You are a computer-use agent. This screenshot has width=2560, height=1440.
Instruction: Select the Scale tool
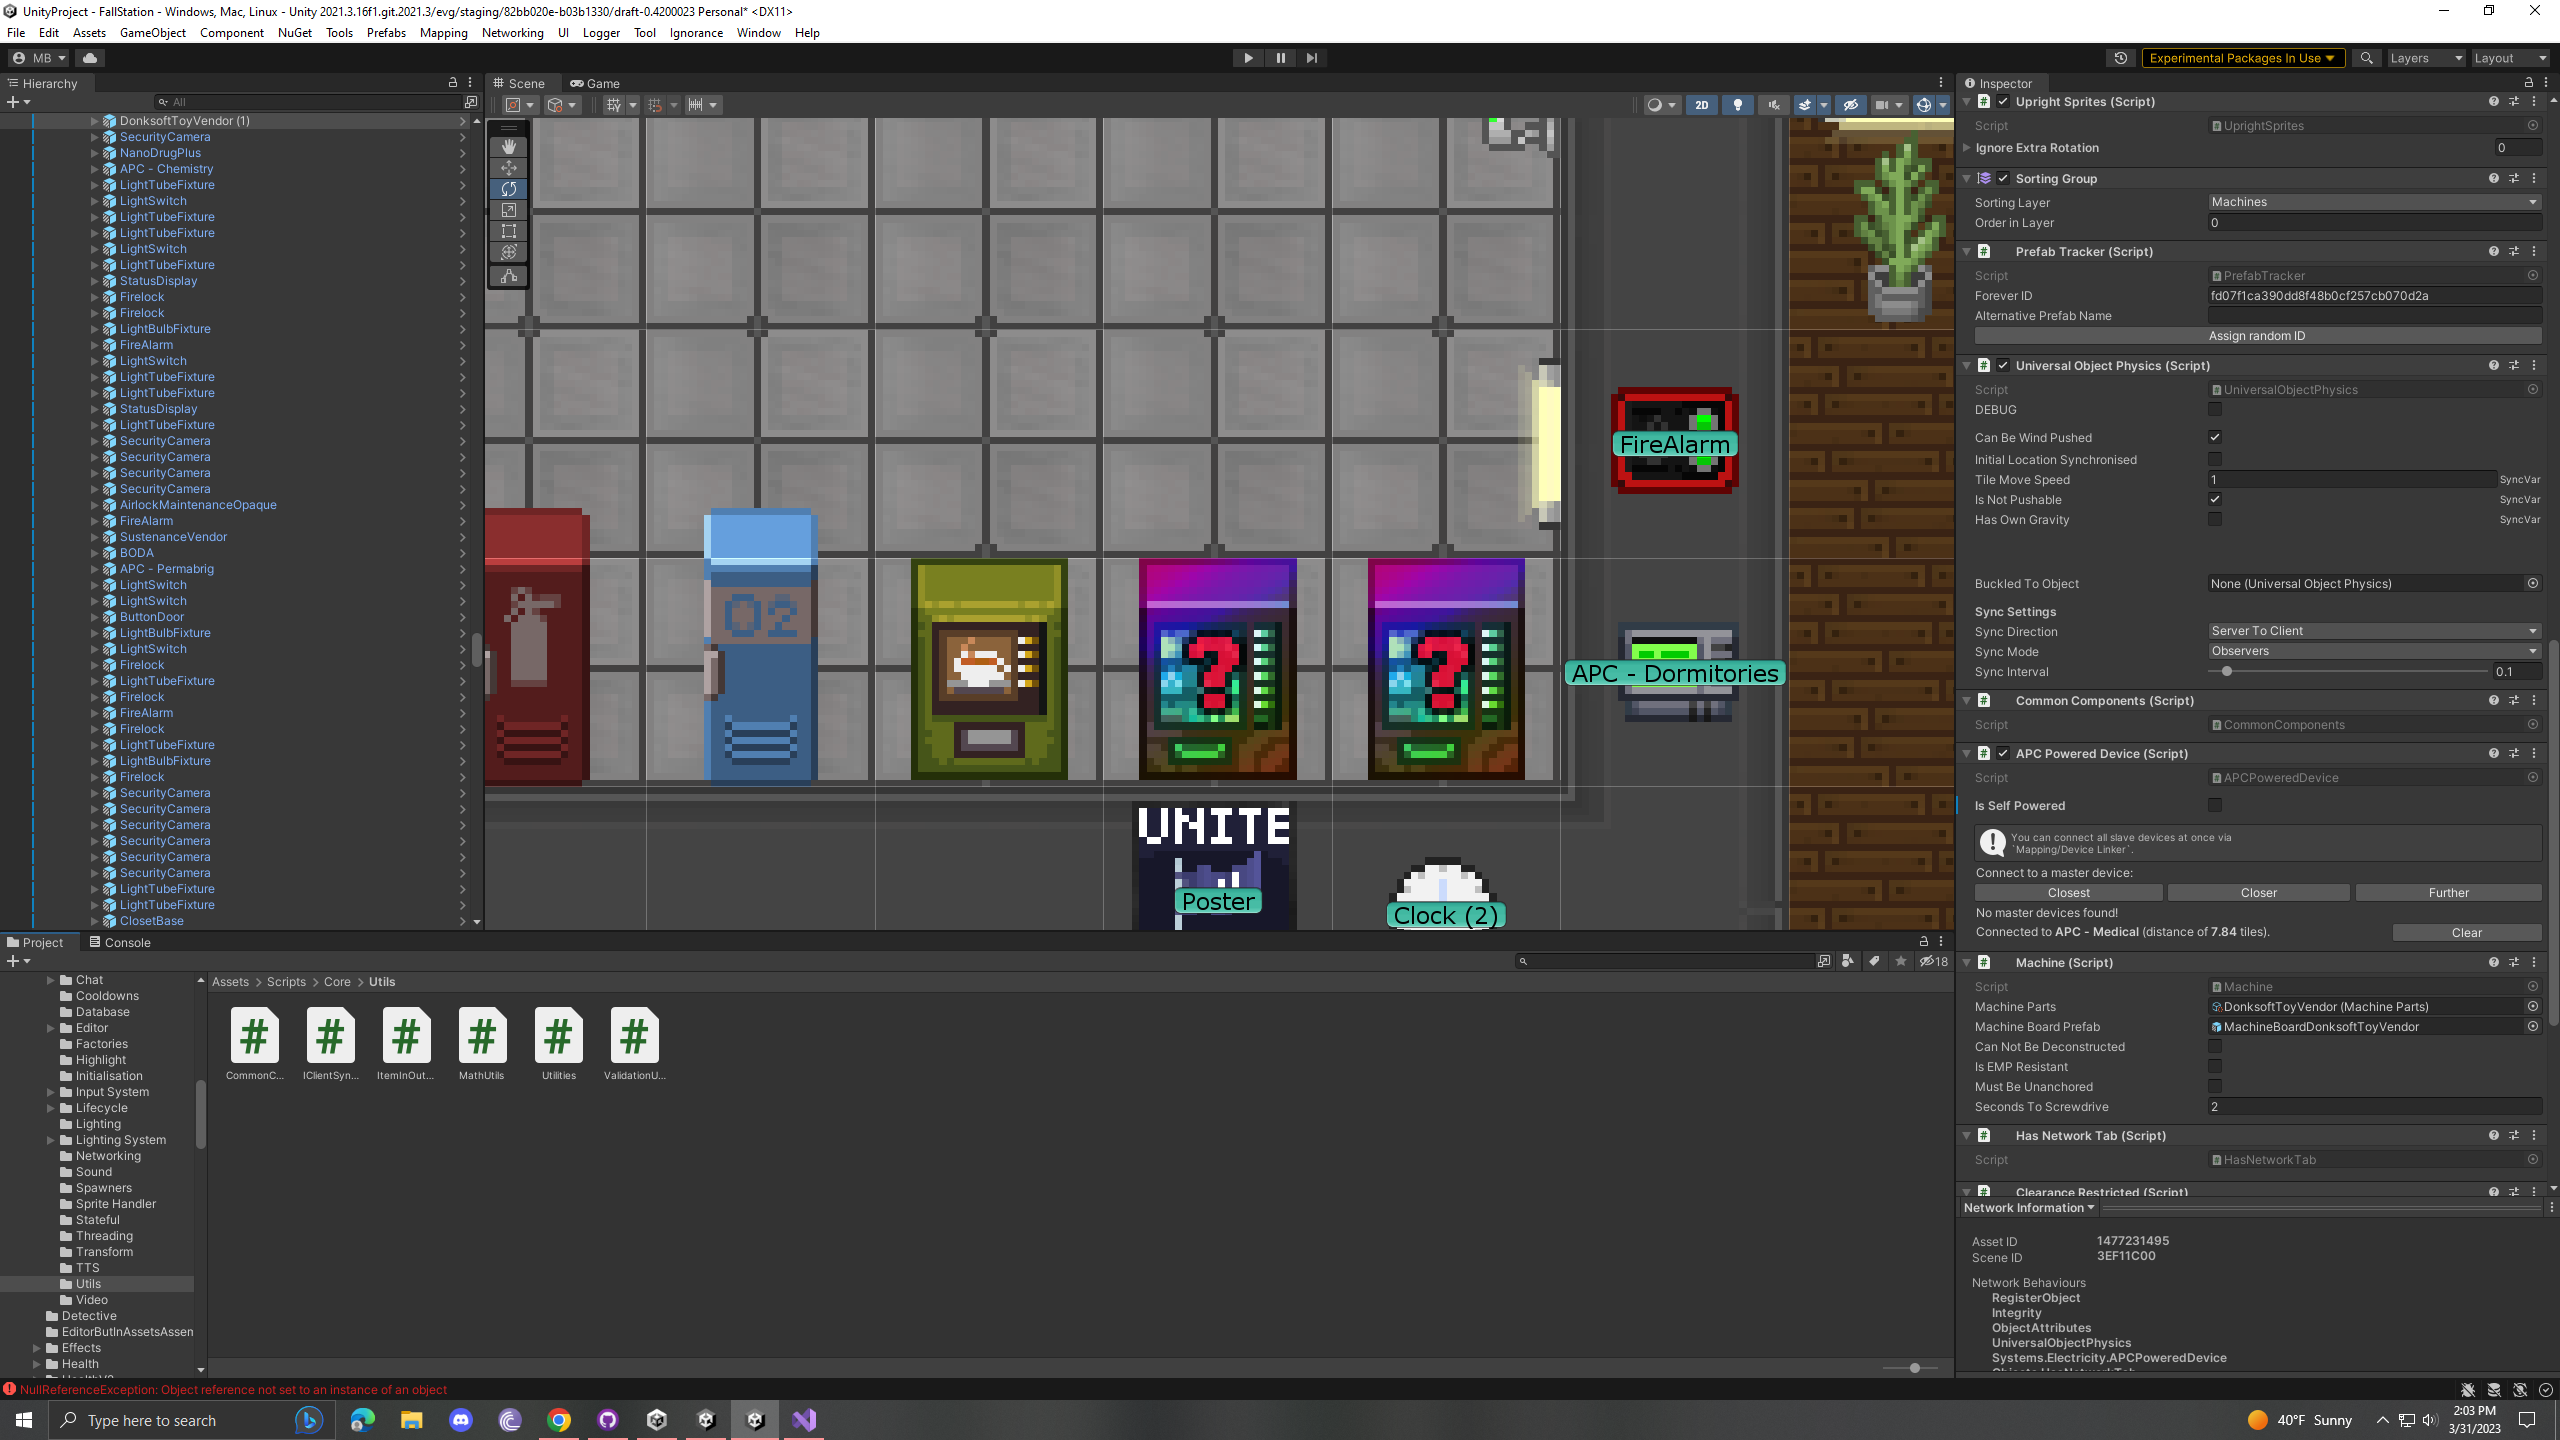(x=509, y=210)
